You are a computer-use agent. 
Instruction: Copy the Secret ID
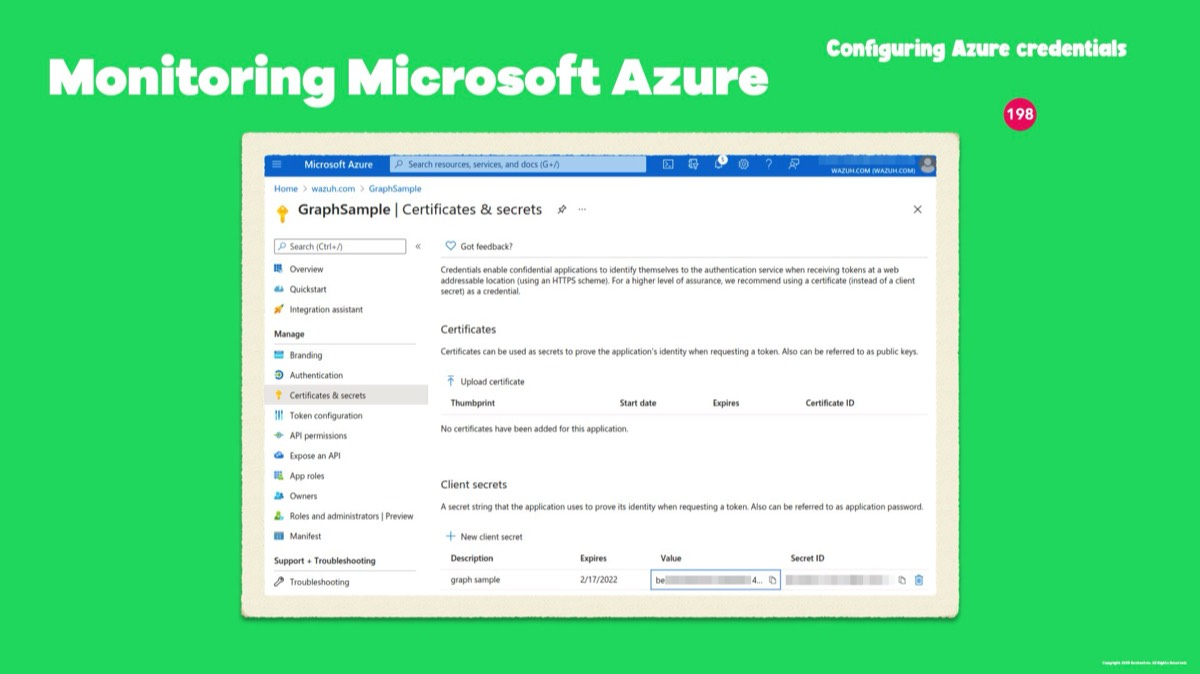point(901,580)
